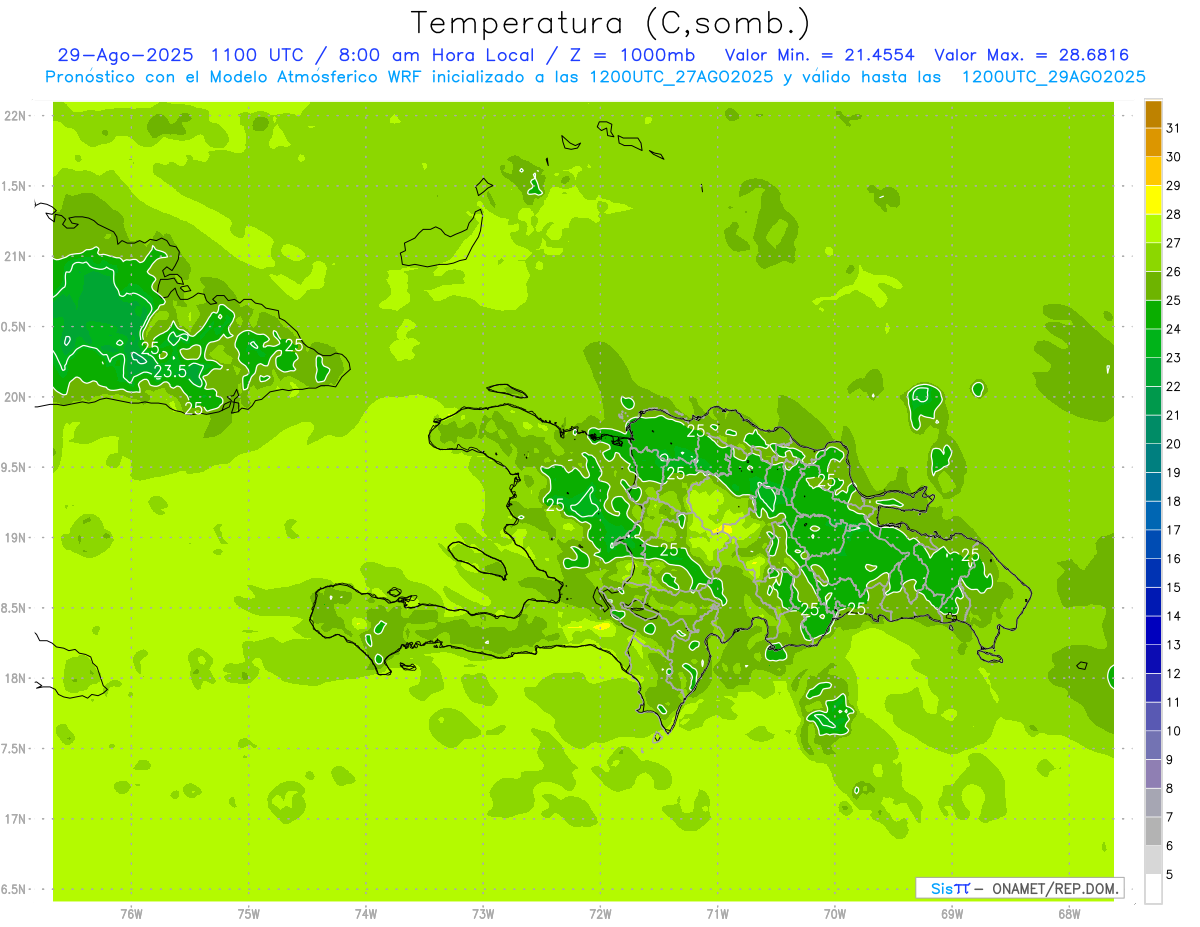Click the '8.5N' latitude label

[15, 608]
